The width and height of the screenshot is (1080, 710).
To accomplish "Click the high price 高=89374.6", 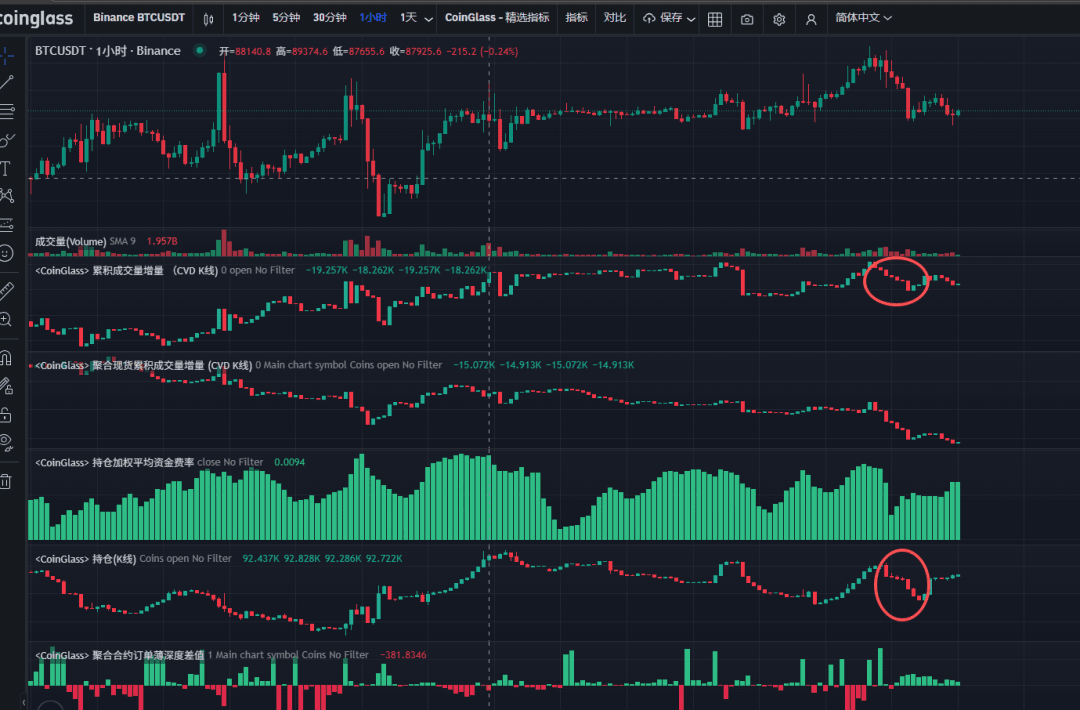I will coord(302,51).
